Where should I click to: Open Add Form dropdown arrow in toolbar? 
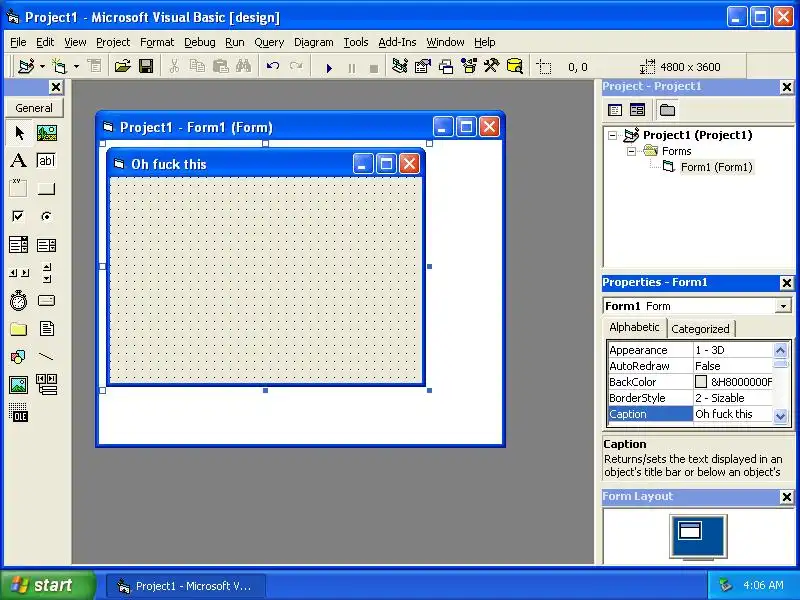[76, 66]
